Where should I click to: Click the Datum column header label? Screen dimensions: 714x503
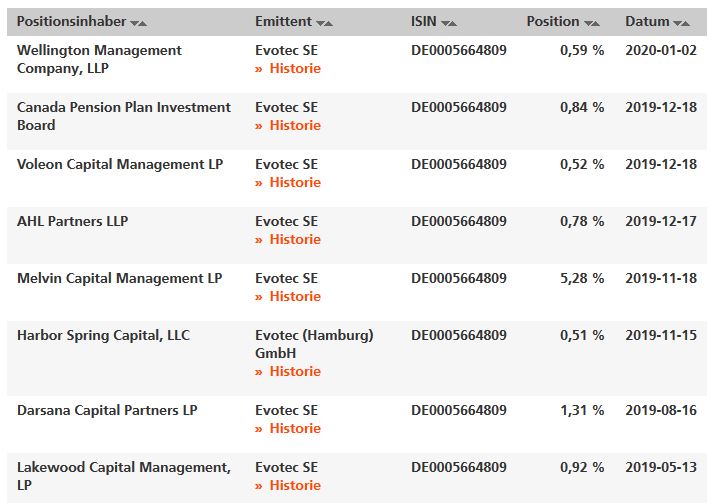pos(647,22)
